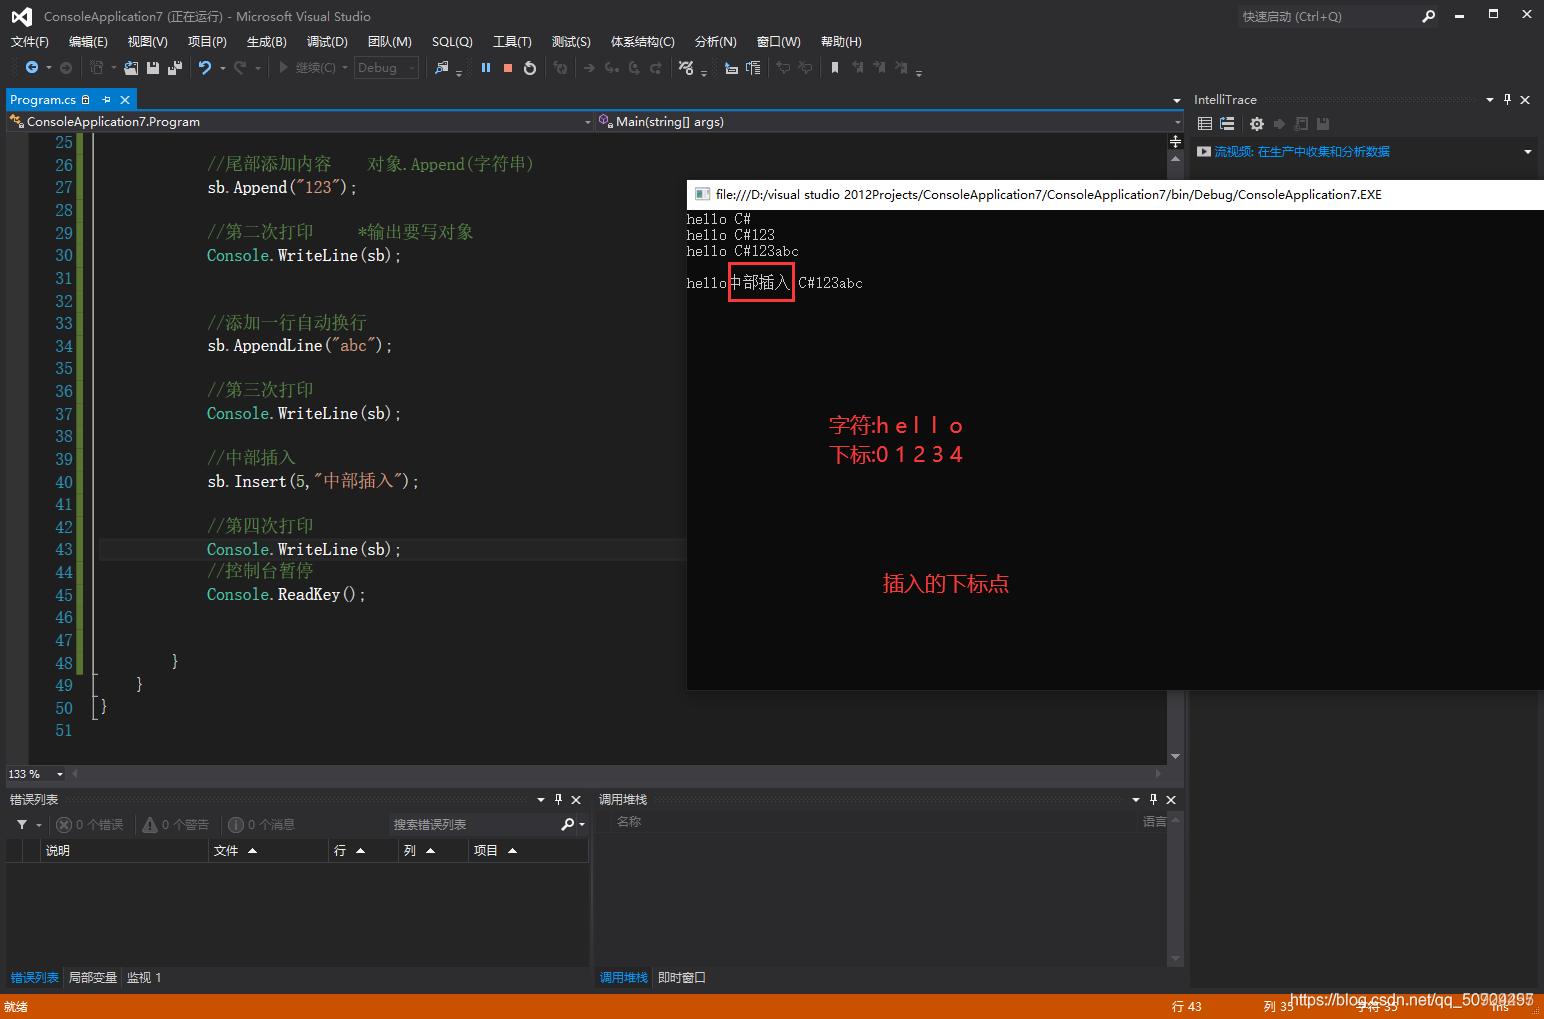Image resolution: width=1544 pixels, height=1019 pixels.
Task: Open the streaming video IntelliTrace link
Action: (1302, 152)
